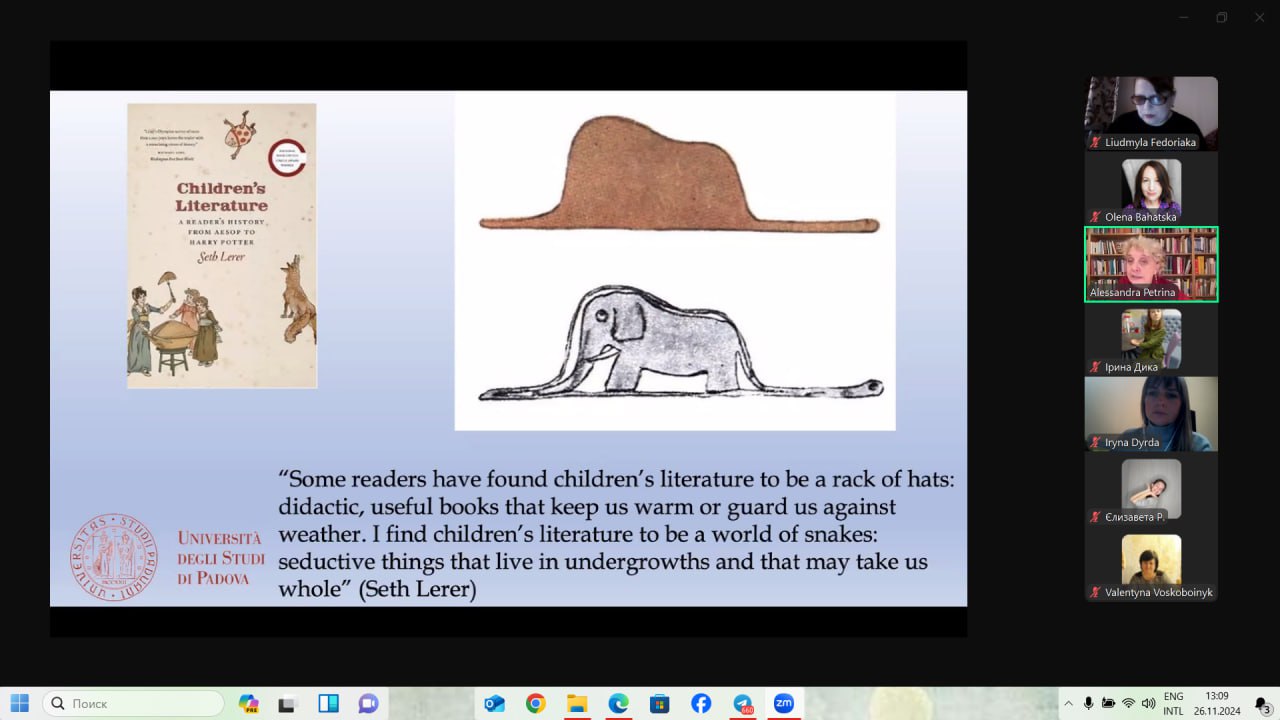The image size is (1280, 720).
Task: Select the Ірина Дика video tile
Action: pyautogui.click(x=1151, y=340)
